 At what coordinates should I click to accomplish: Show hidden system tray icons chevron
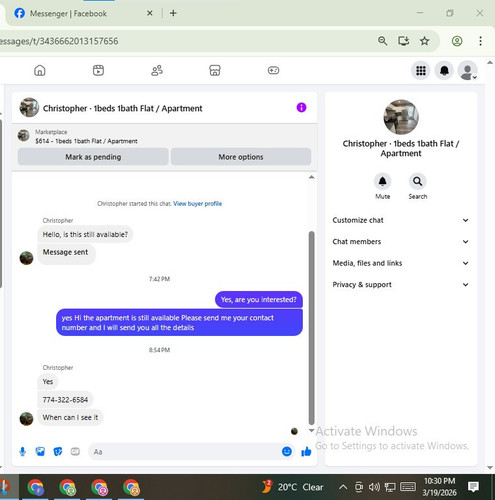click(x=343, y=487)
